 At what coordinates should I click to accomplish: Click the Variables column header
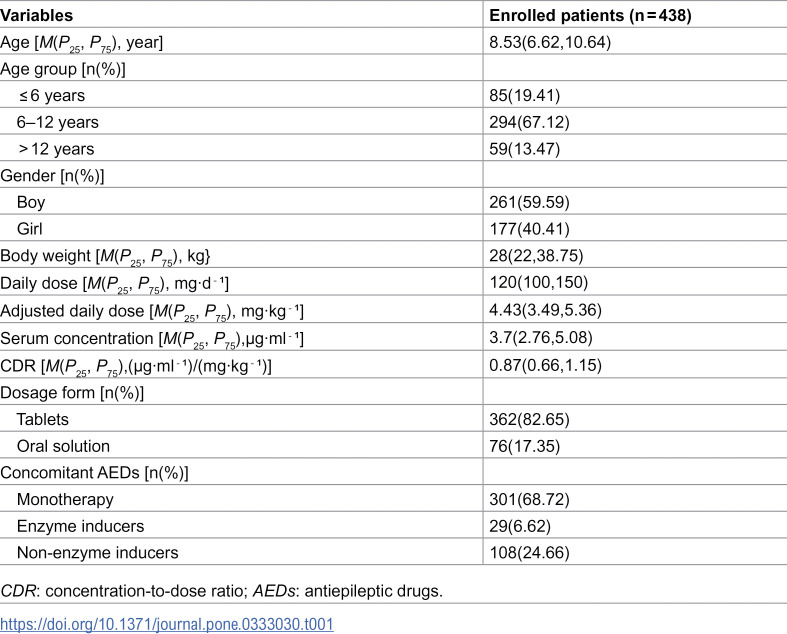tap(37, 16)
